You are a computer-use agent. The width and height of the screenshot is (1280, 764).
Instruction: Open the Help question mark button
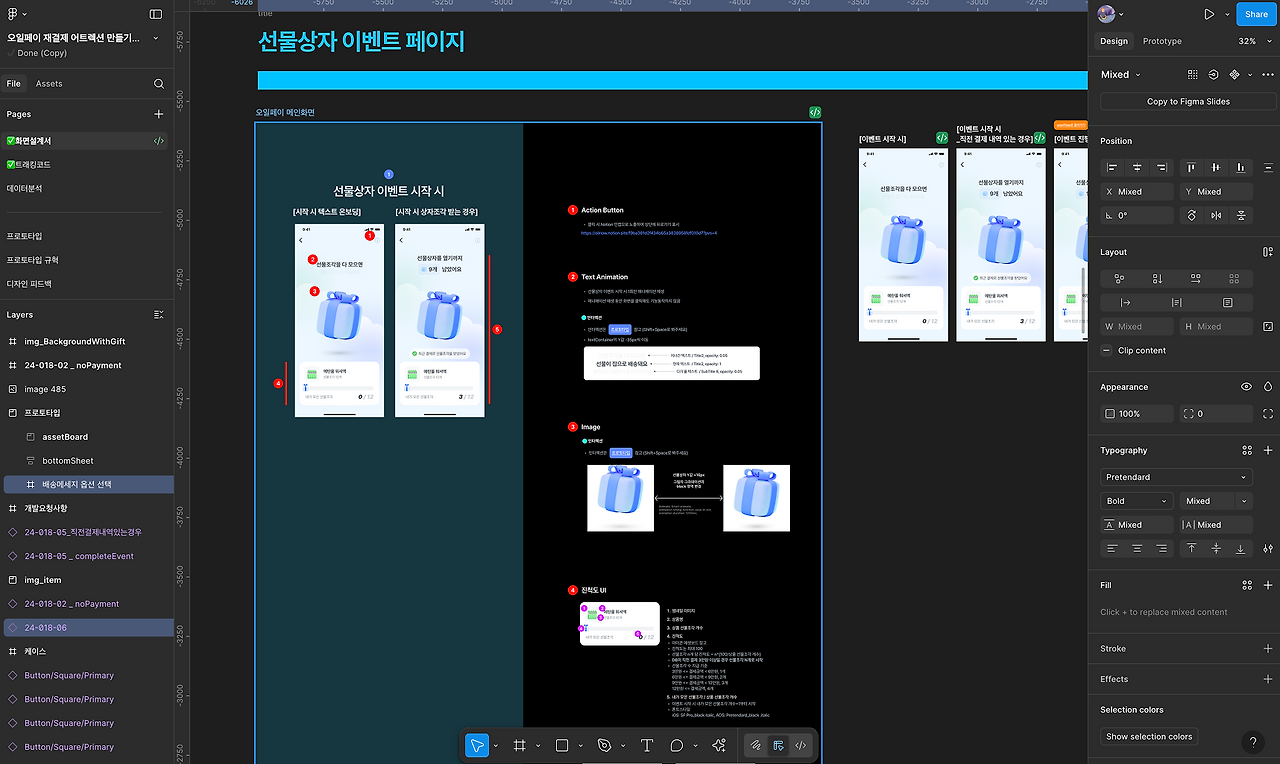click(1253, 742)
